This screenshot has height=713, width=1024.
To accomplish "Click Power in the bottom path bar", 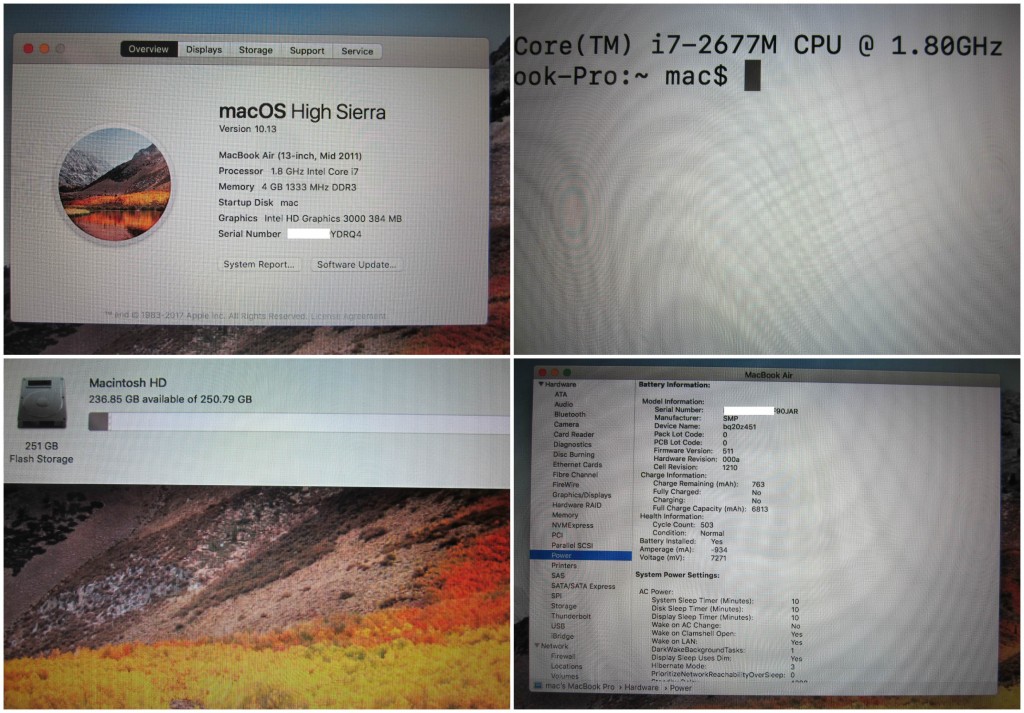I will [680, 688].
